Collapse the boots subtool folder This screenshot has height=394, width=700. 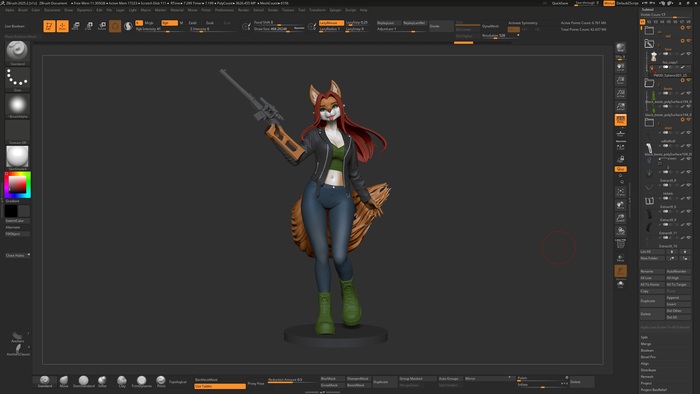649,83
